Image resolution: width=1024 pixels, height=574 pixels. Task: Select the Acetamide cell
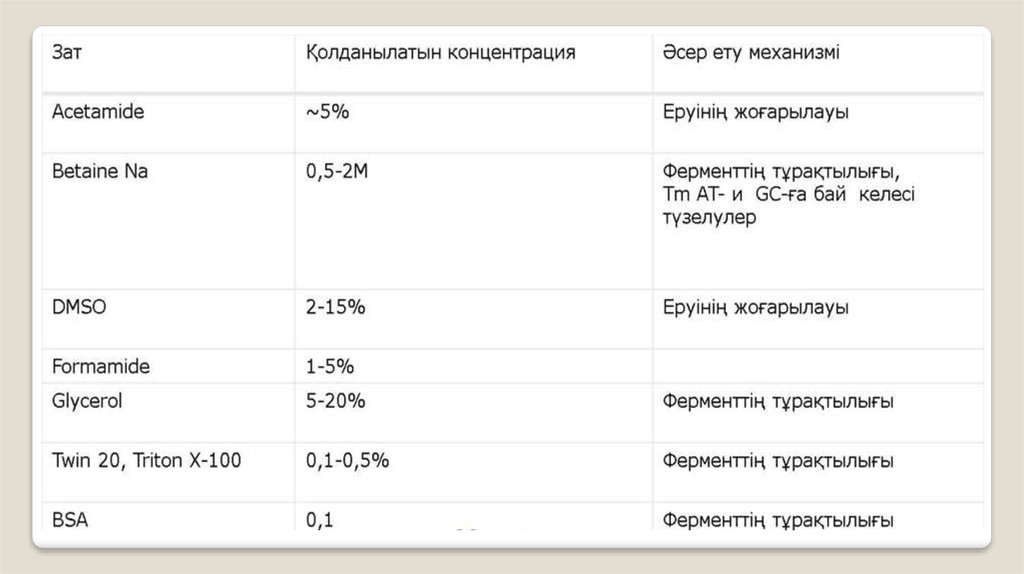tap(98, 112)
